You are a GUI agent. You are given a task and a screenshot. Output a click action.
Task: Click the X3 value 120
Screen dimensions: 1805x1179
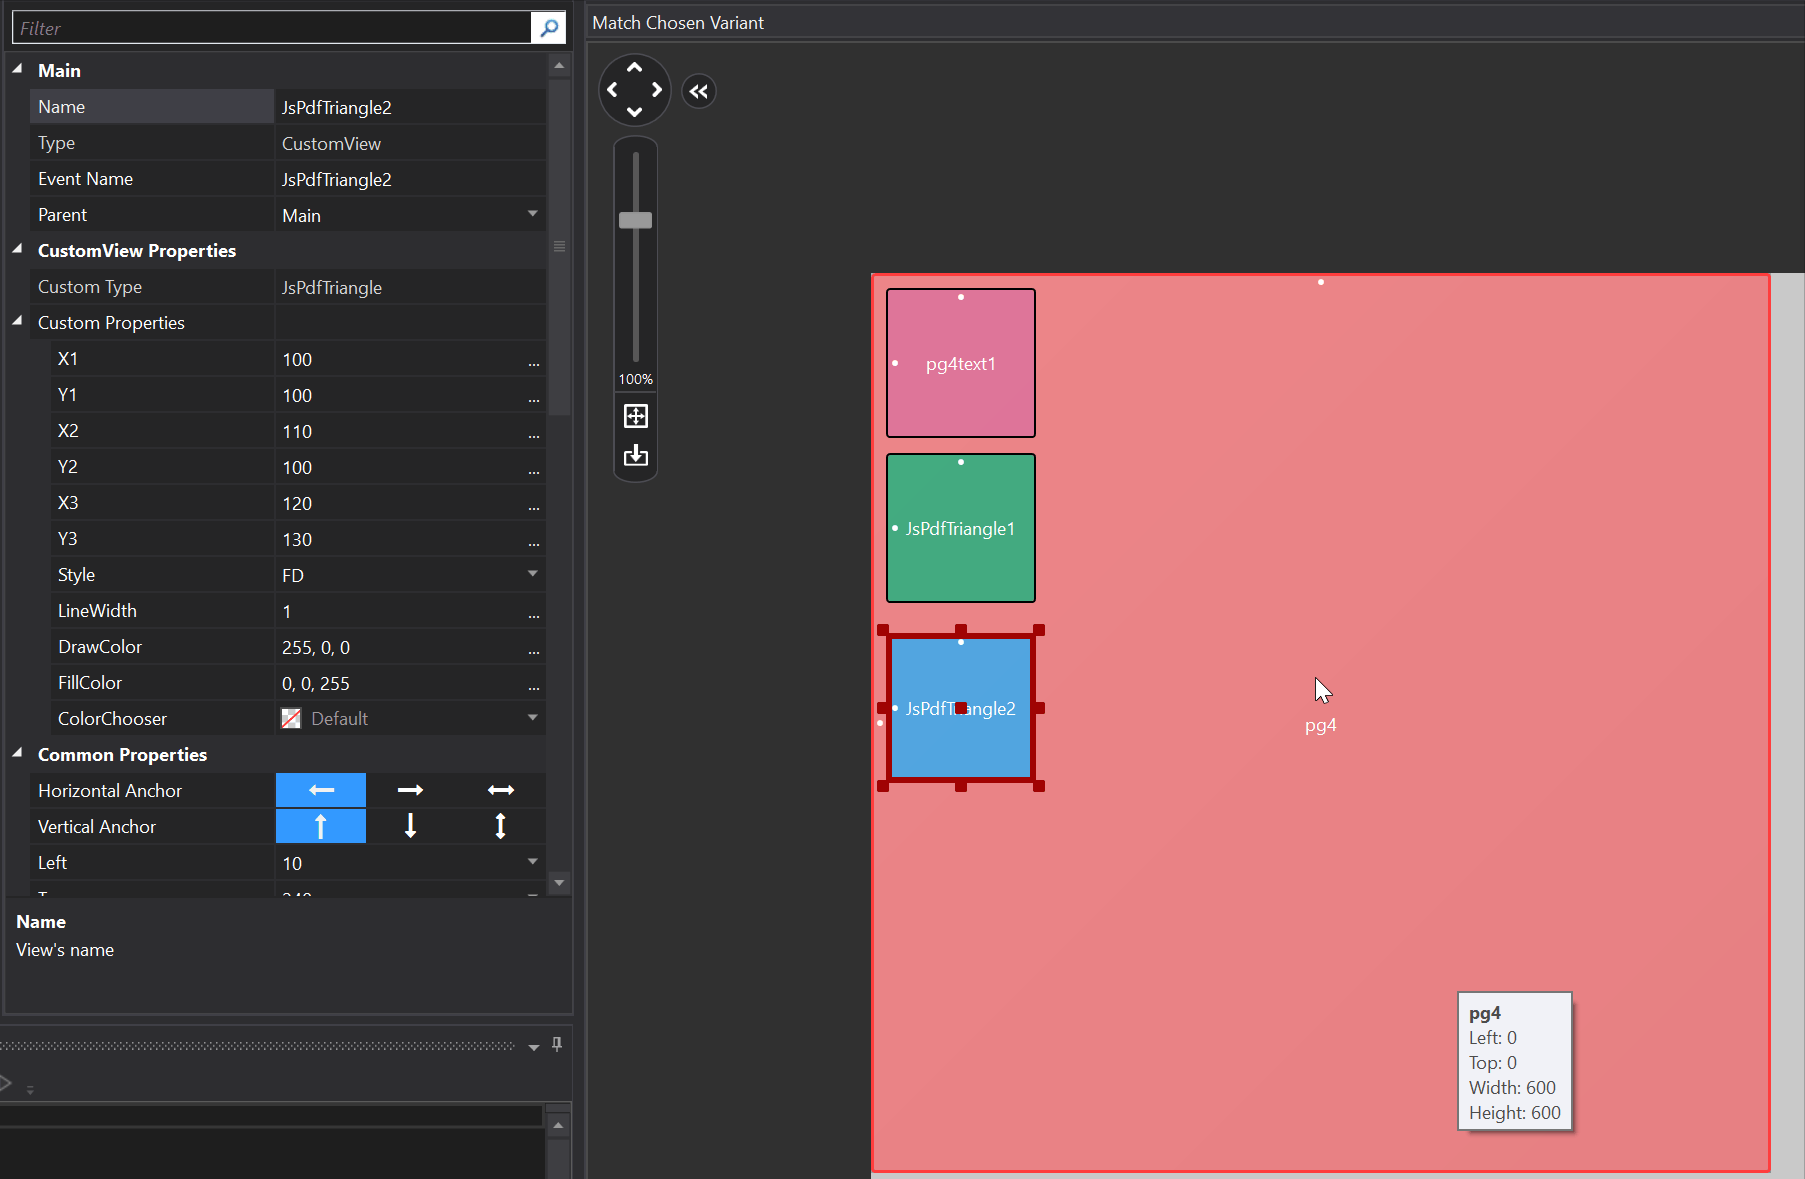point(297,503)
